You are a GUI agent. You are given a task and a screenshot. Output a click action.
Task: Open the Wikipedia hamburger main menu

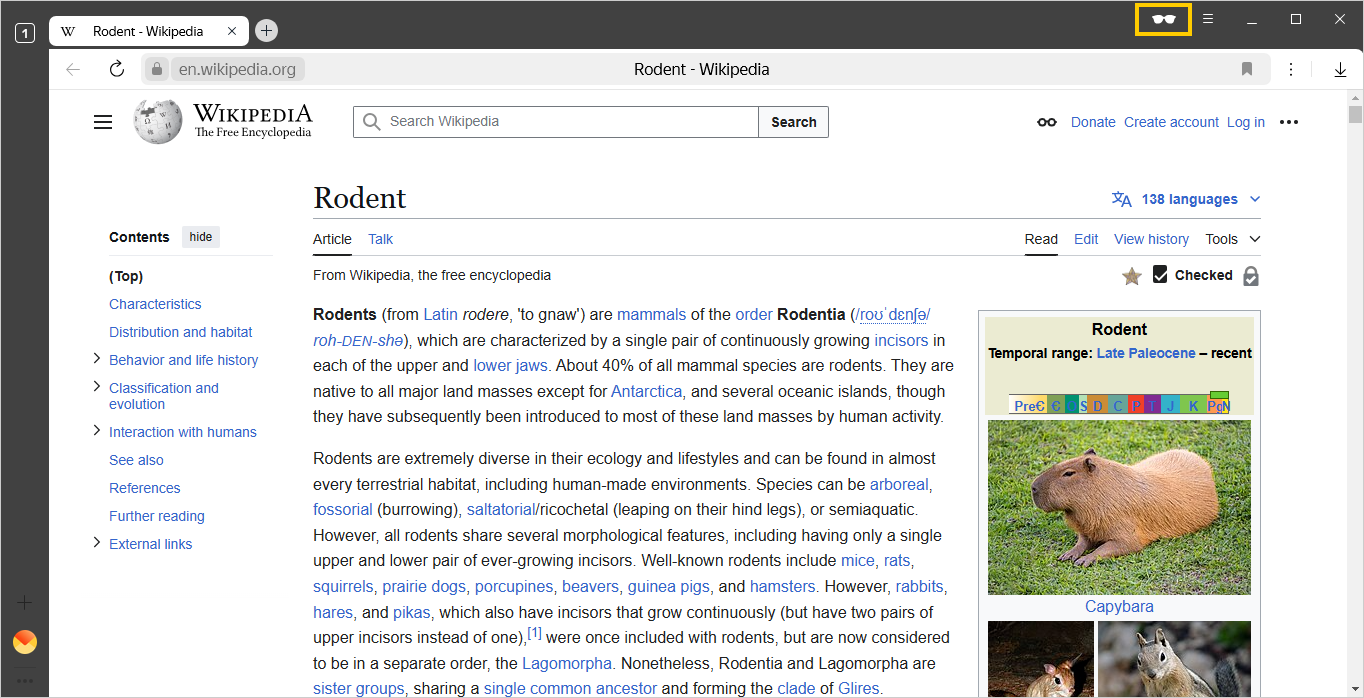tap(103, 122)
